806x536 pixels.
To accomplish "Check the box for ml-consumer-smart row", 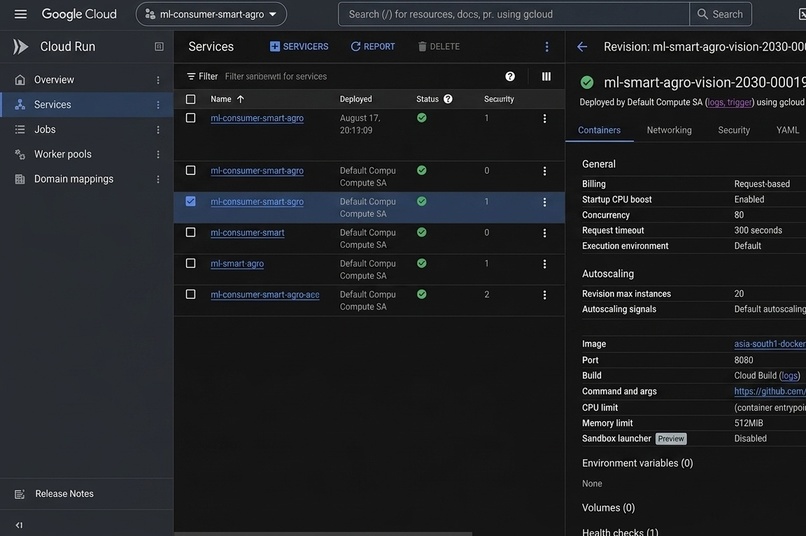I will [191, 233].
